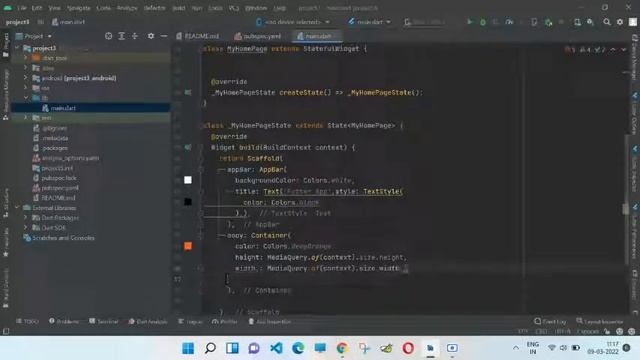This screenshot has height=360, width=640.
Task: Click the run gutter icon beside createState
Action: point(188,93)
